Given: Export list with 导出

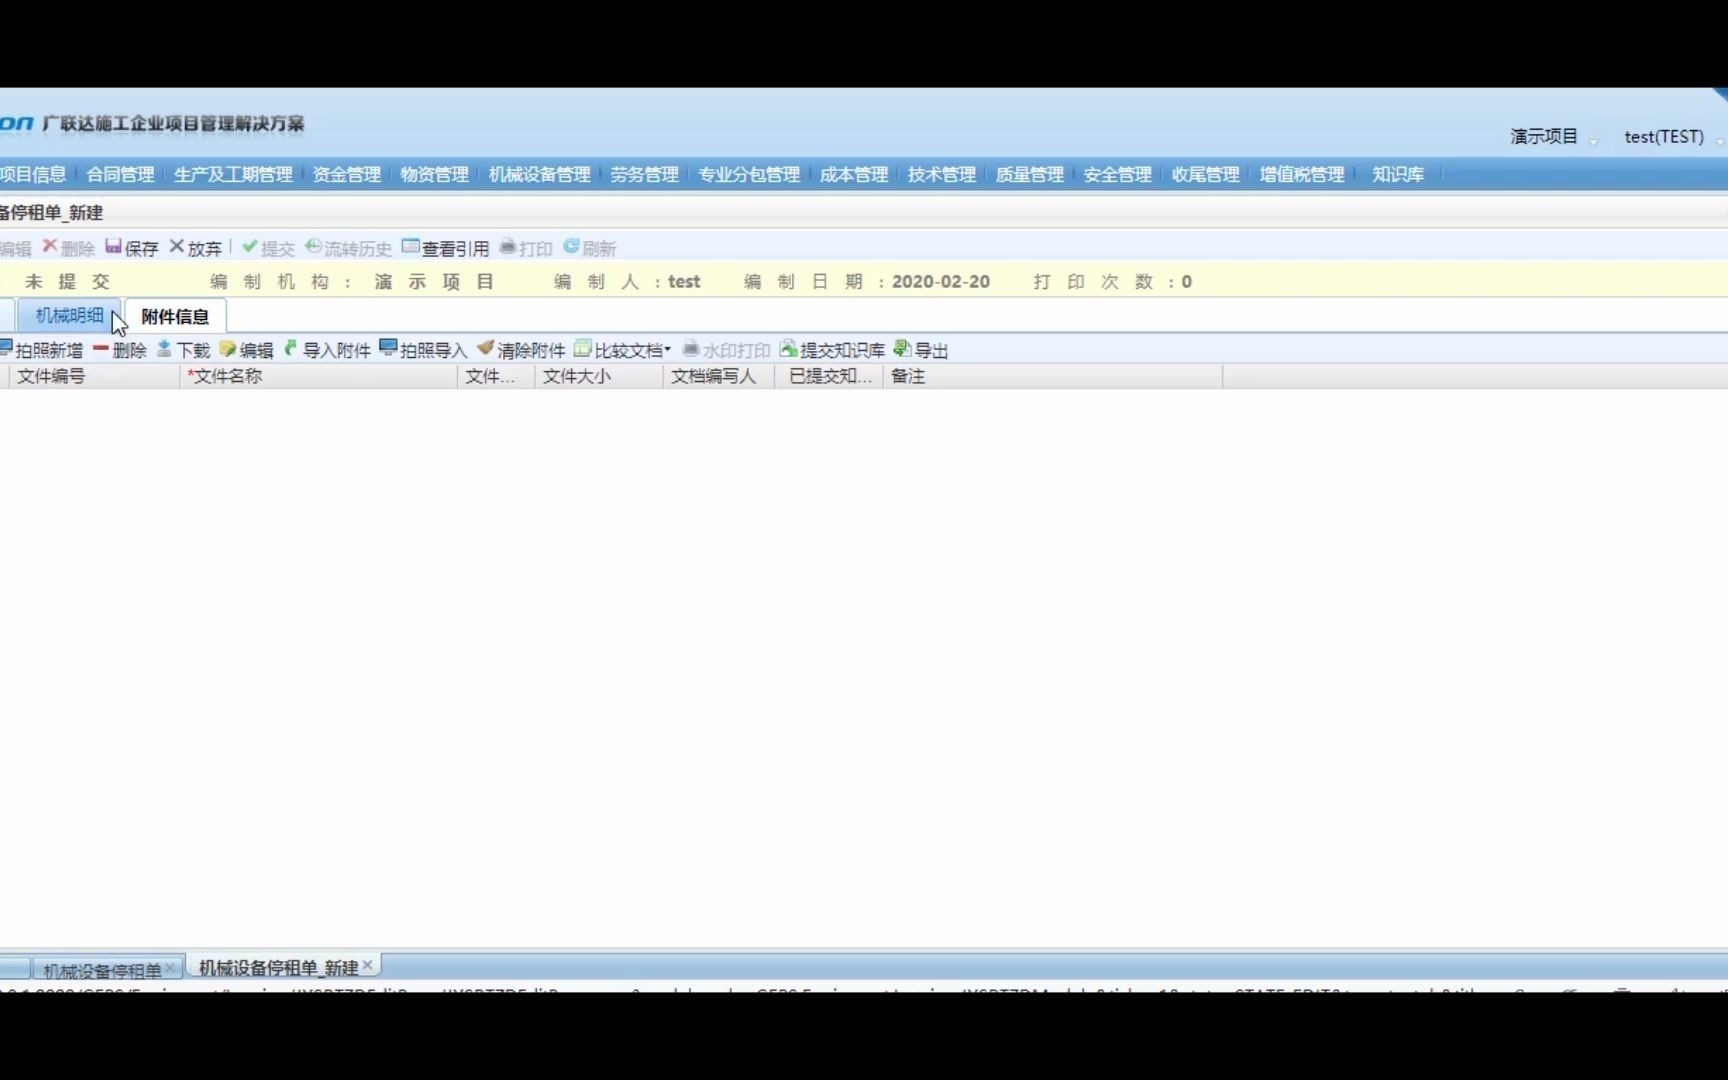Looking at the screenshot, I should coord(921,349).
